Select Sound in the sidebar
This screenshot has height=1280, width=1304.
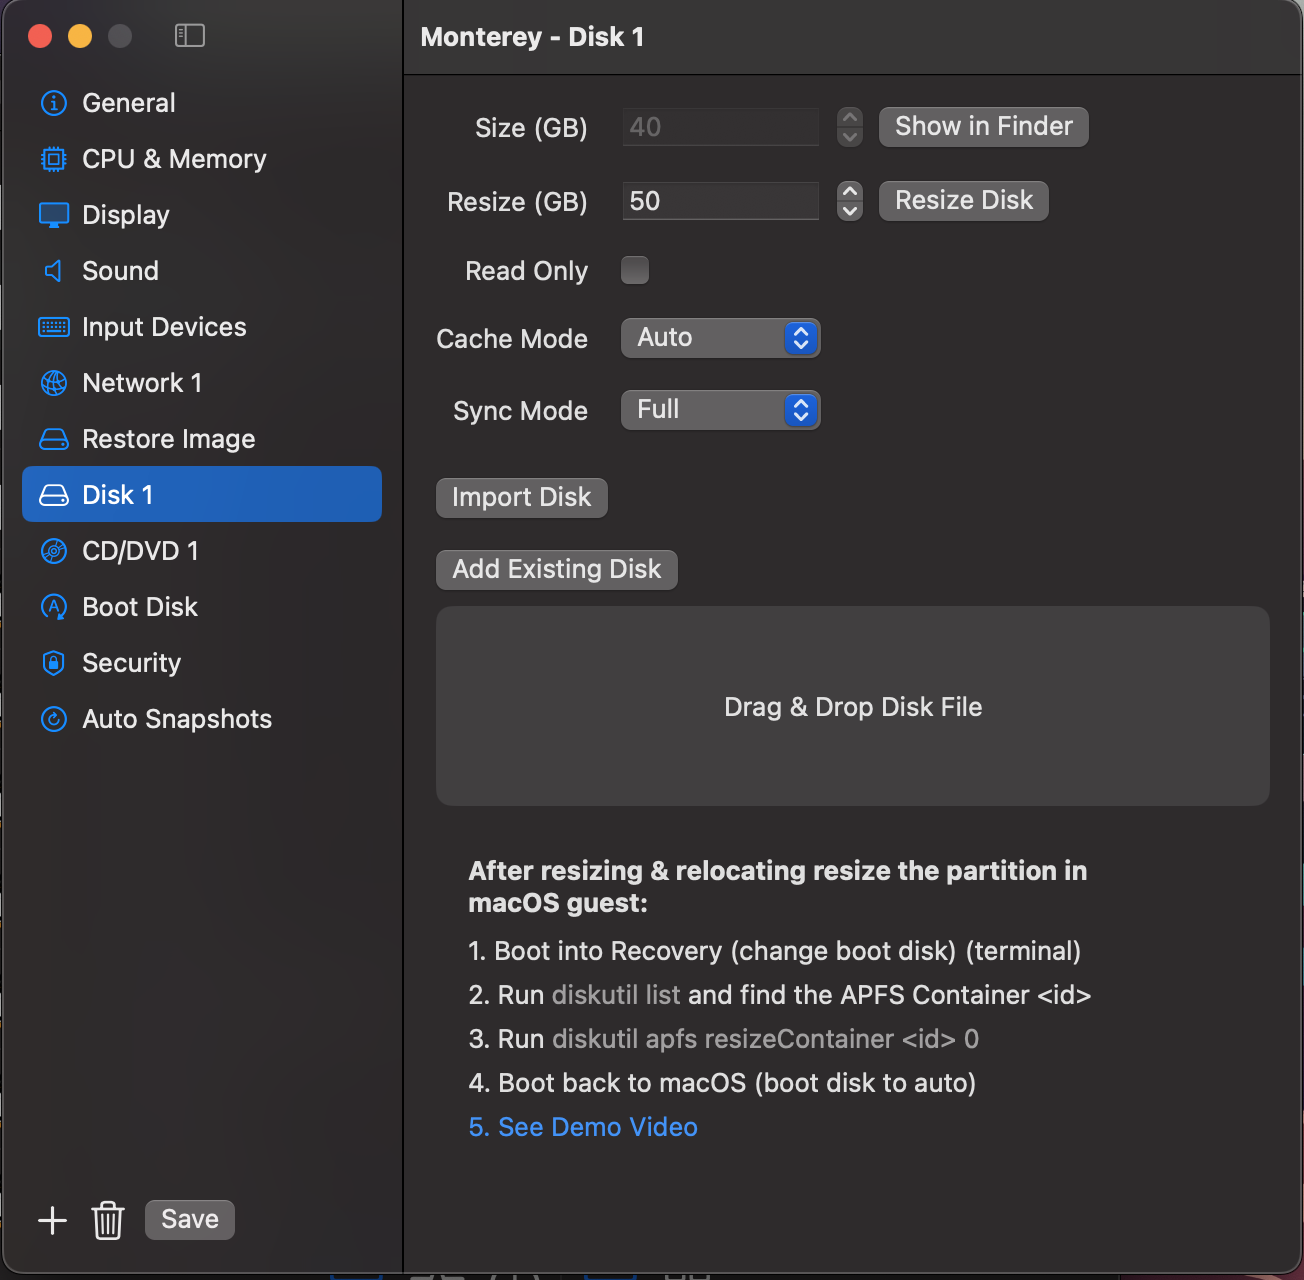tap(202, 271)
